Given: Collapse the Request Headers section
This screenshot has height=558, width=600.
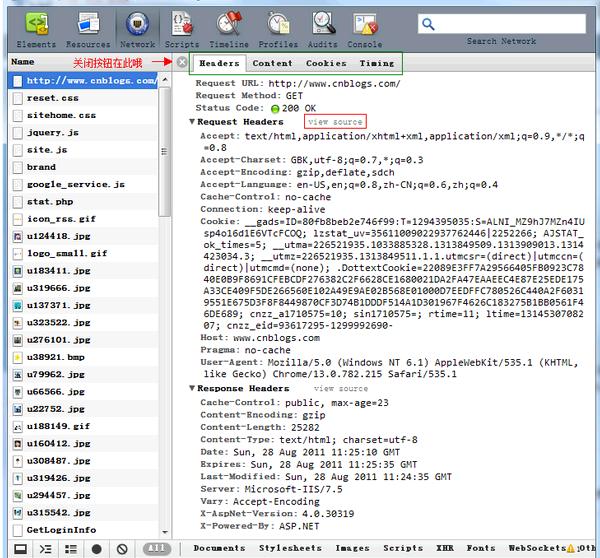Looking at the screenshot, I should click(192, 122).
